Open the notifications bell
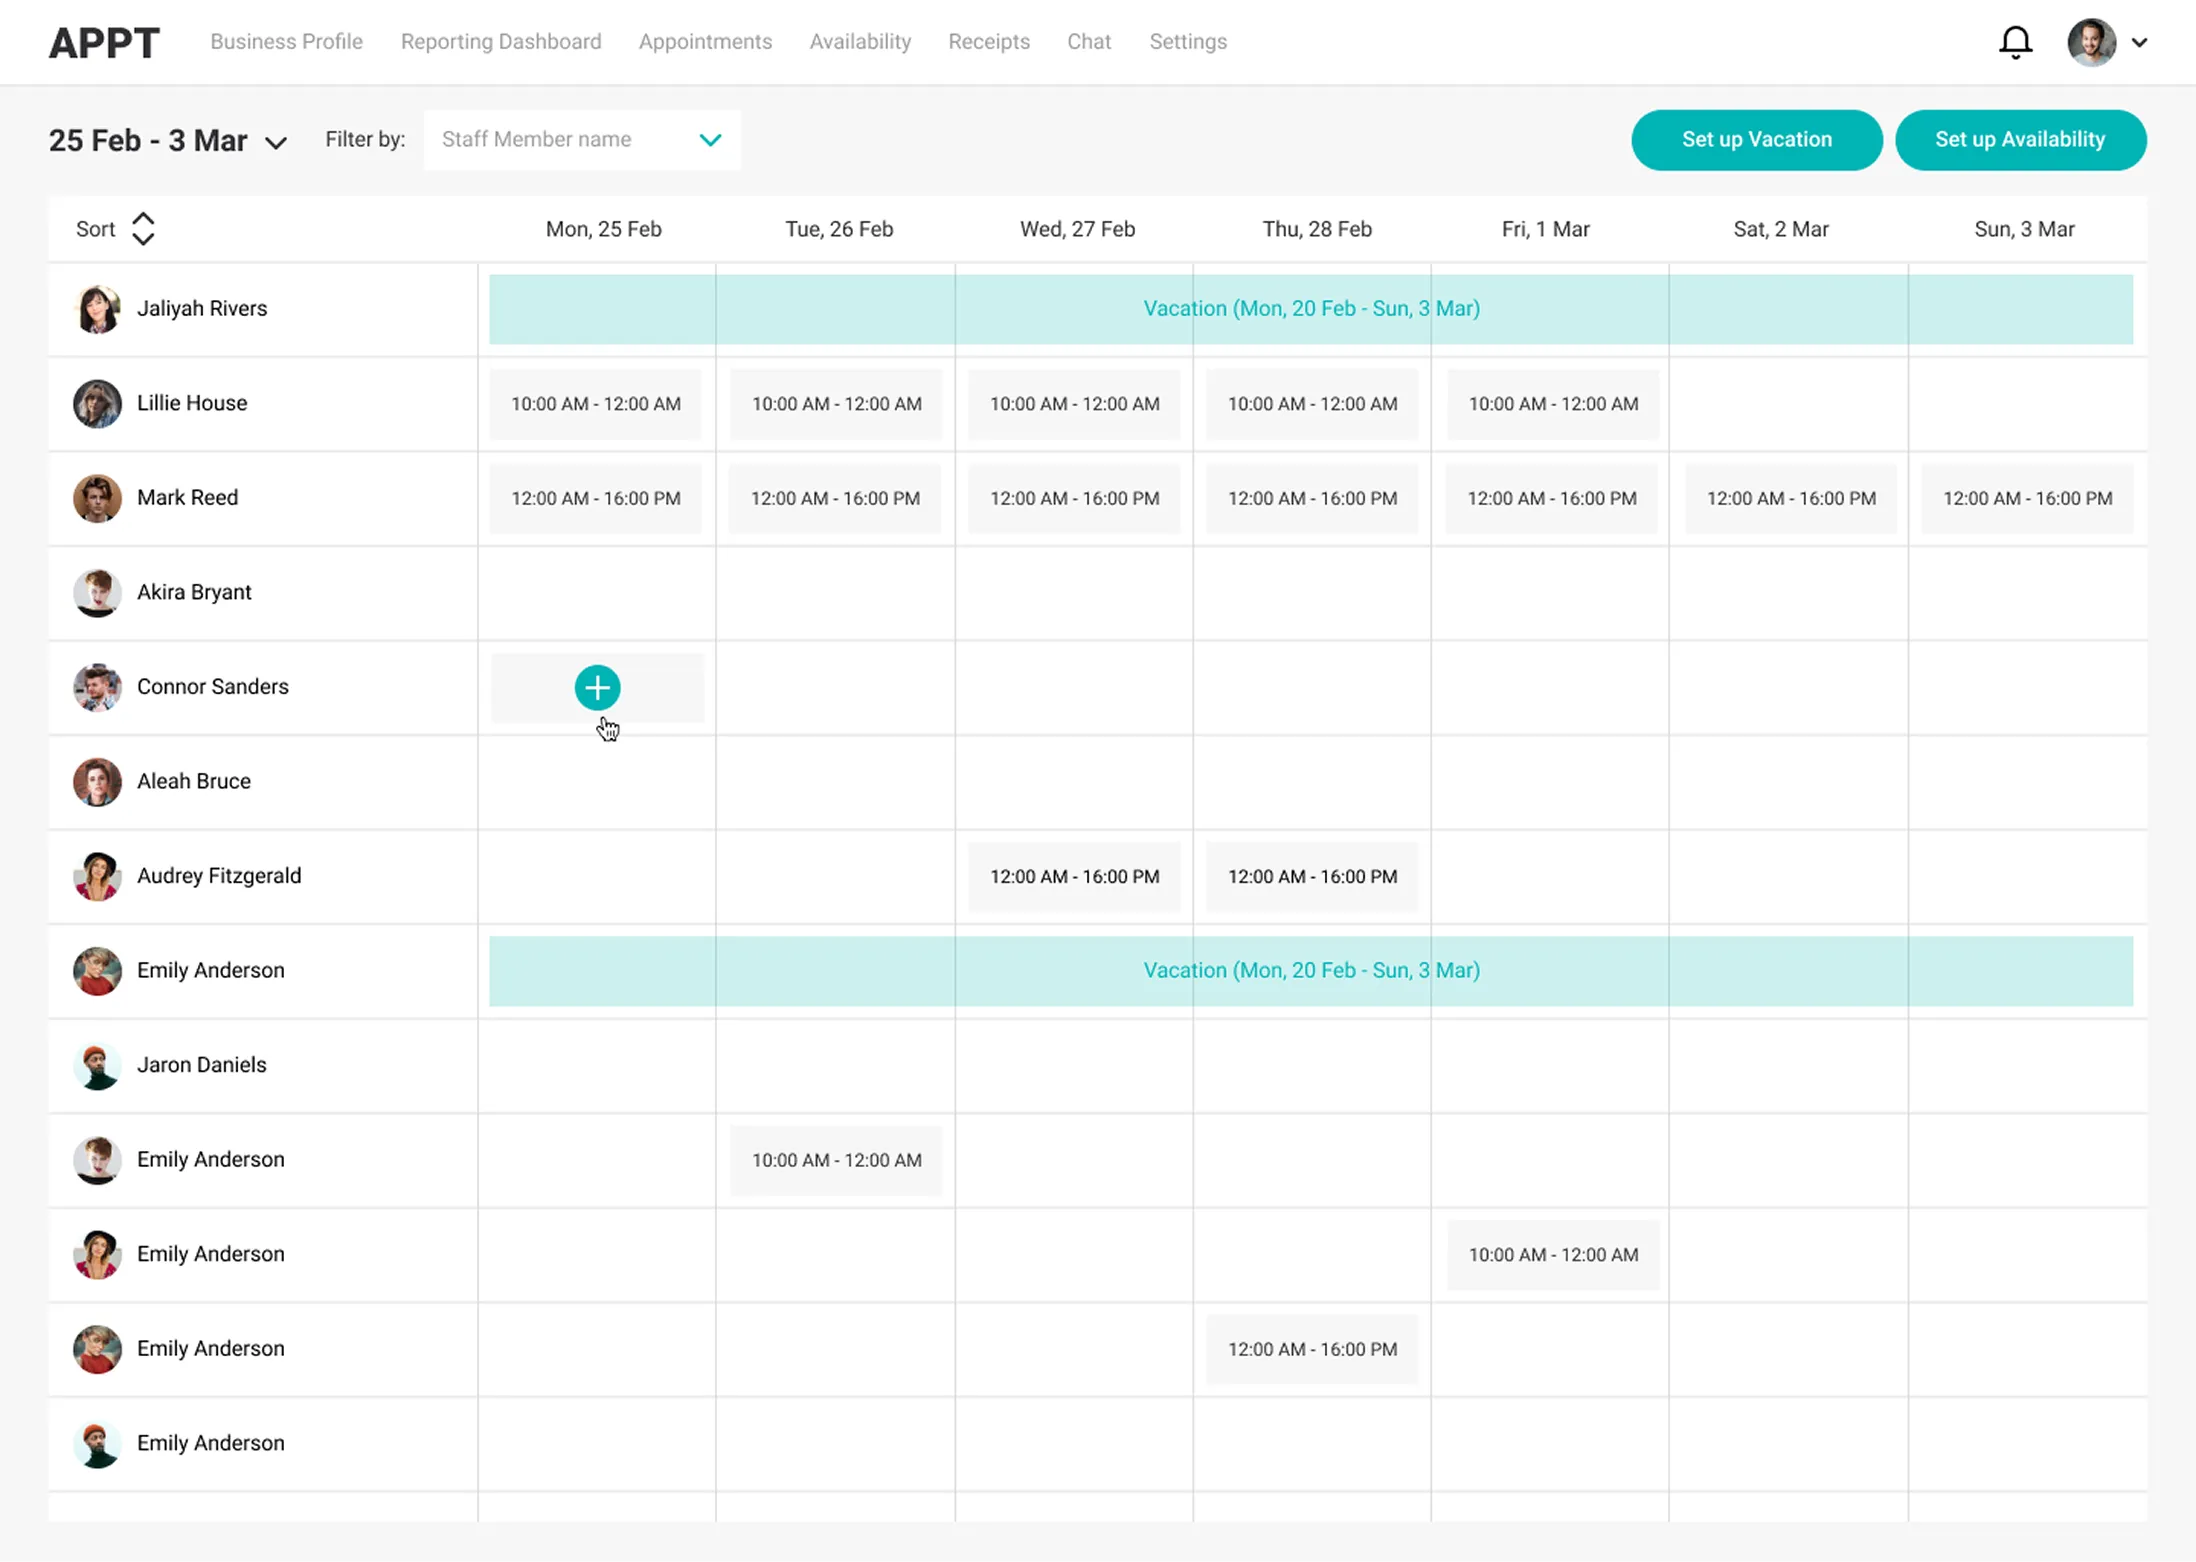This screenshot has height=1562, width=2196. [x=2015, y=42]
